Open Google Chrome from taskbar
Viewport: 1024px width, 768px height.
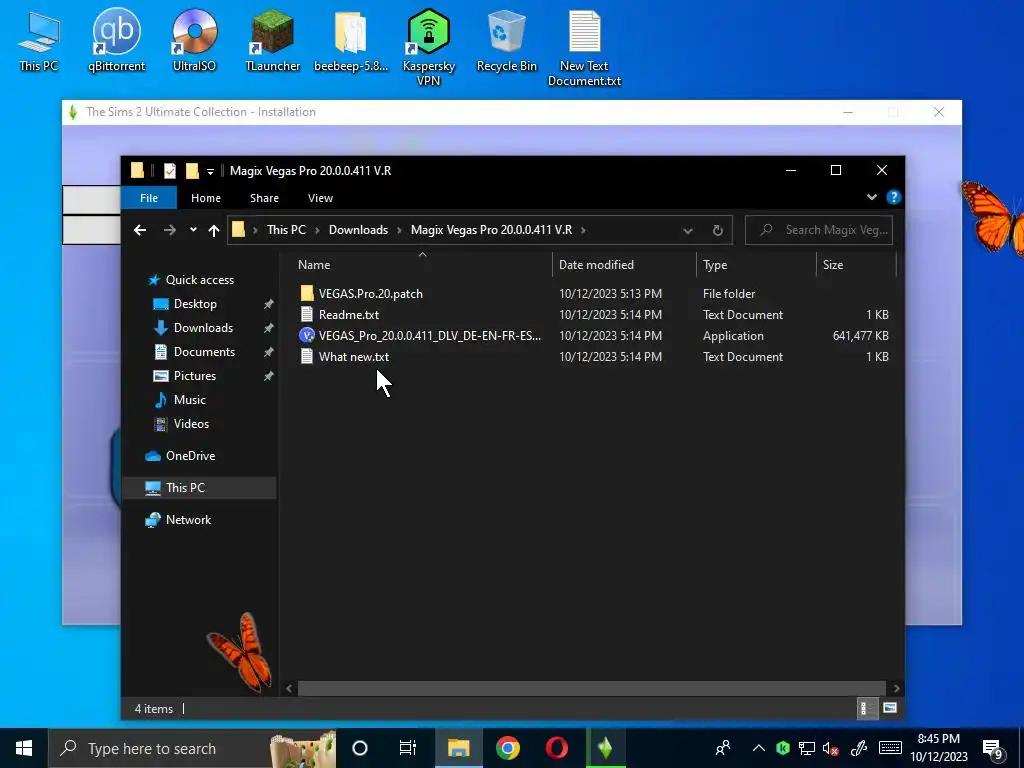507,748
